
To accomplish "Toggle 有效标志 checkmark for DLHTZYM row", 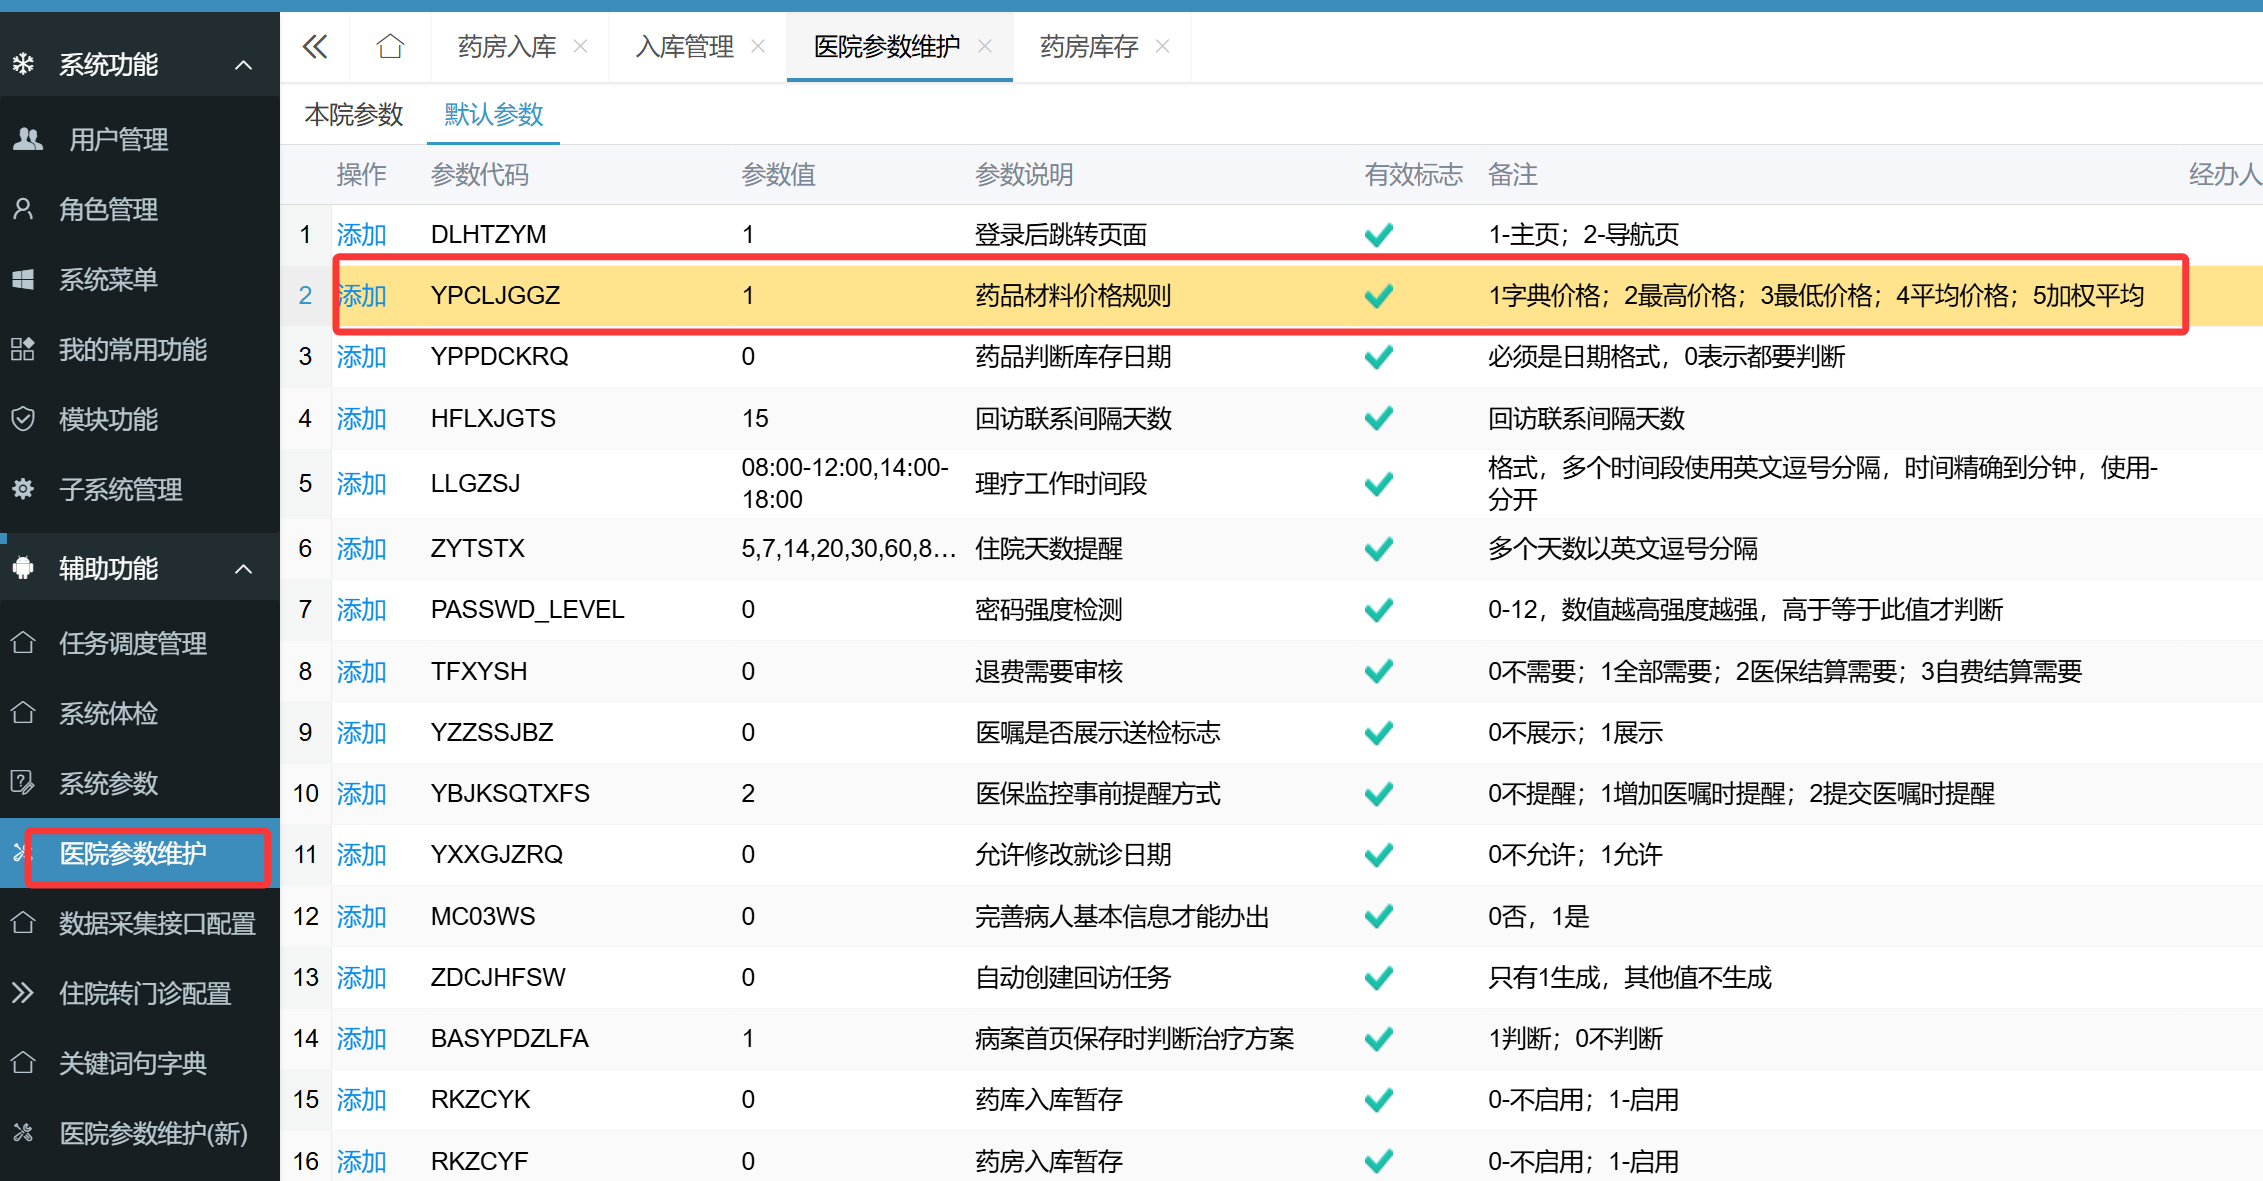I will pos(1378,235).
